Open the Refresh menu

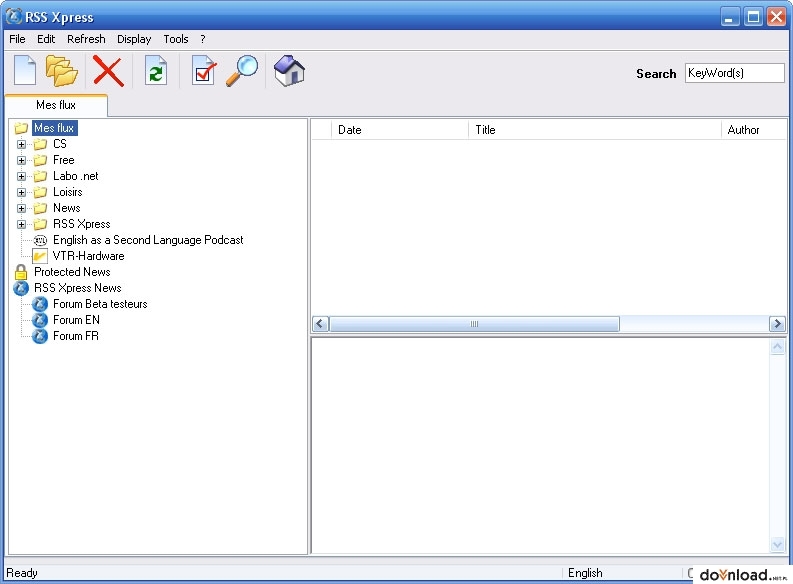[86, 39]
